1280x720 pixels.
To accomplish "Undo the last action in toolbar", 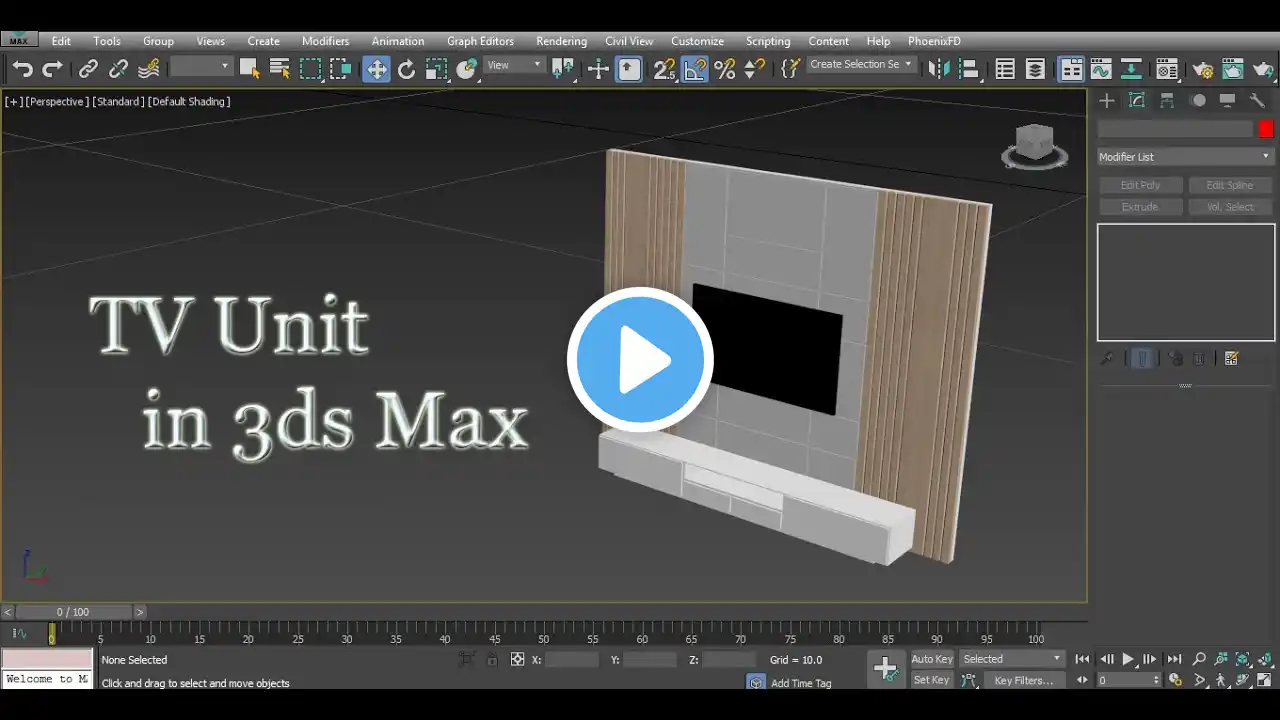I will click(22, 69).
